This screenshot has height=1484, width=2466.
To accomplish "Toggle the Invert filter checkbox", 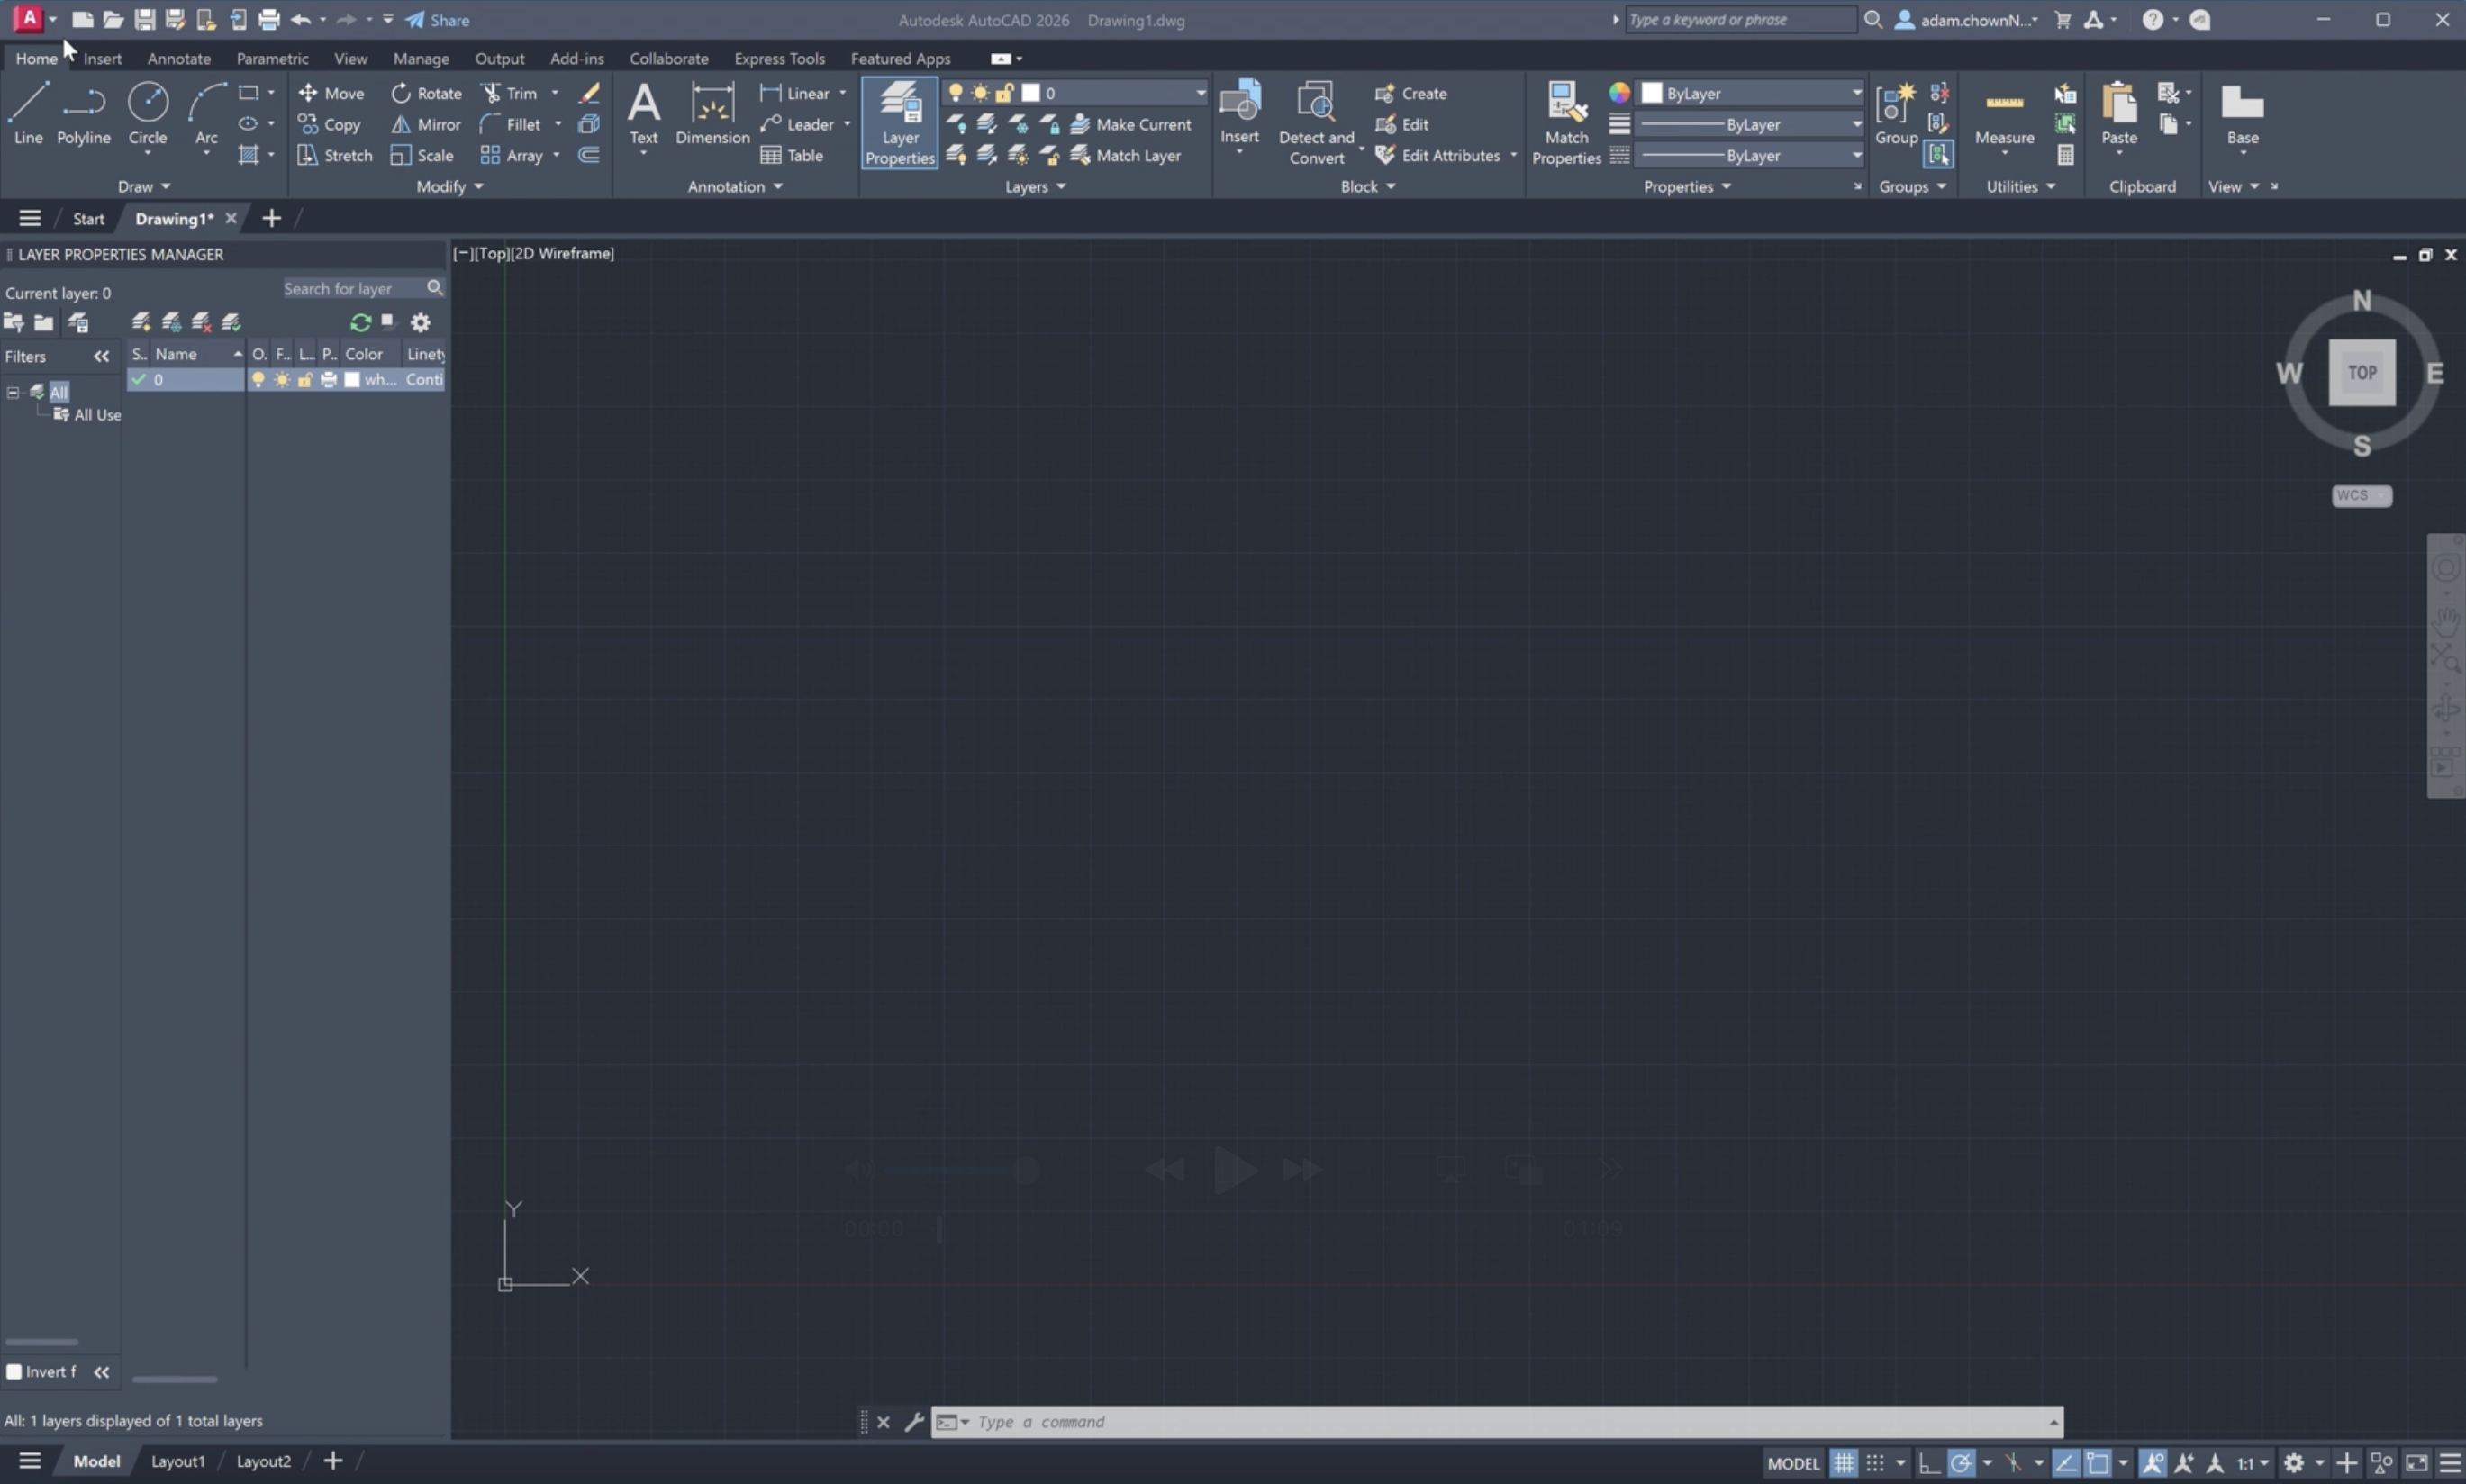I will click(x=14, y=1371).
